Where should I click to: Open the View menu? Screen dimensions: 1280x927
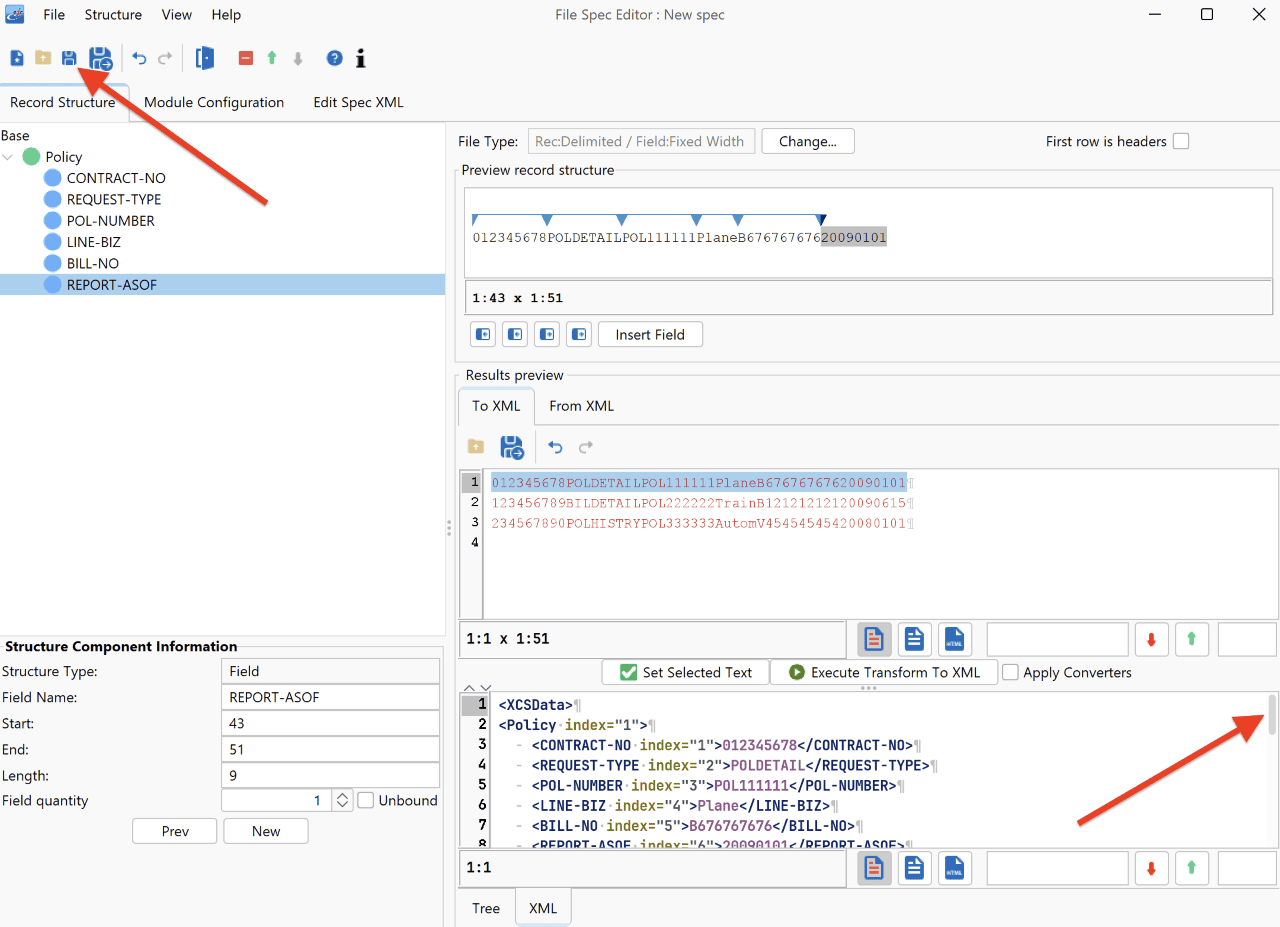point(177,15)
